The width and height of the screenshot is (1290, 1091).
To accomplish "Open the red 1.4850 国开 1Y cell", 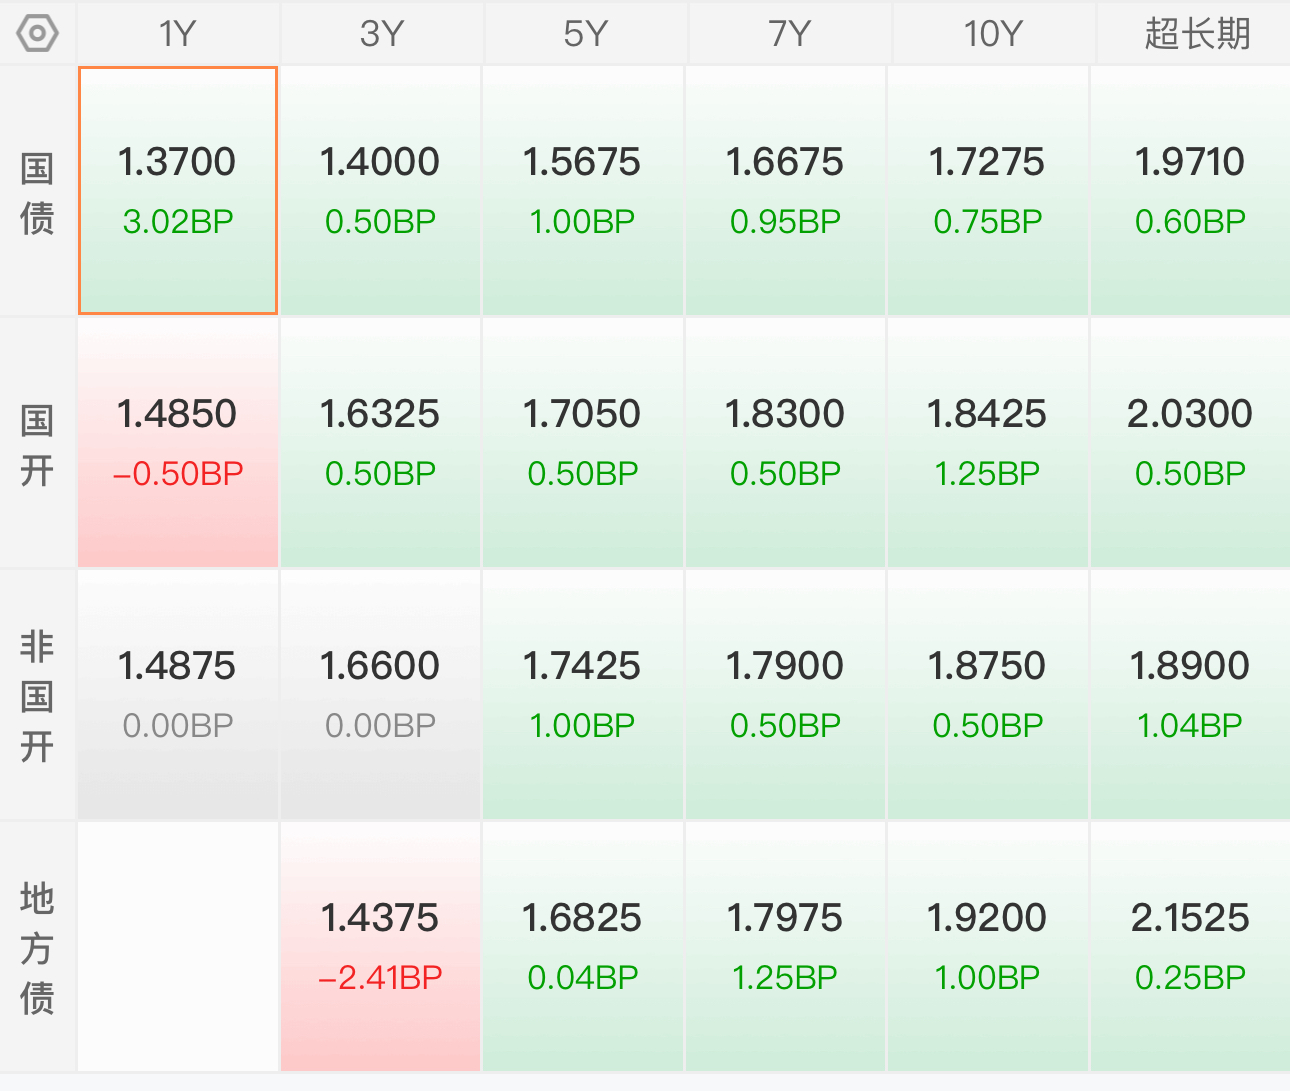I will click(x=178, y=443).
